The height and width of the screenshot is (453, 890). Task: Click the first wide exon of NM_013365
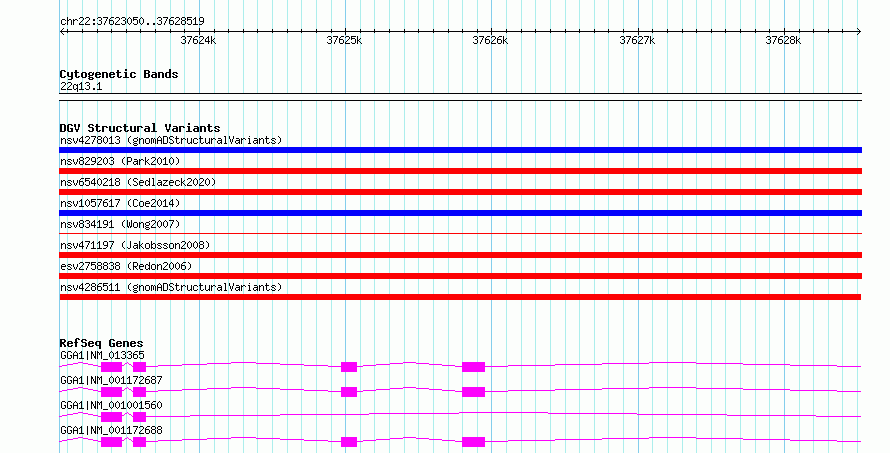click(111, 367)
